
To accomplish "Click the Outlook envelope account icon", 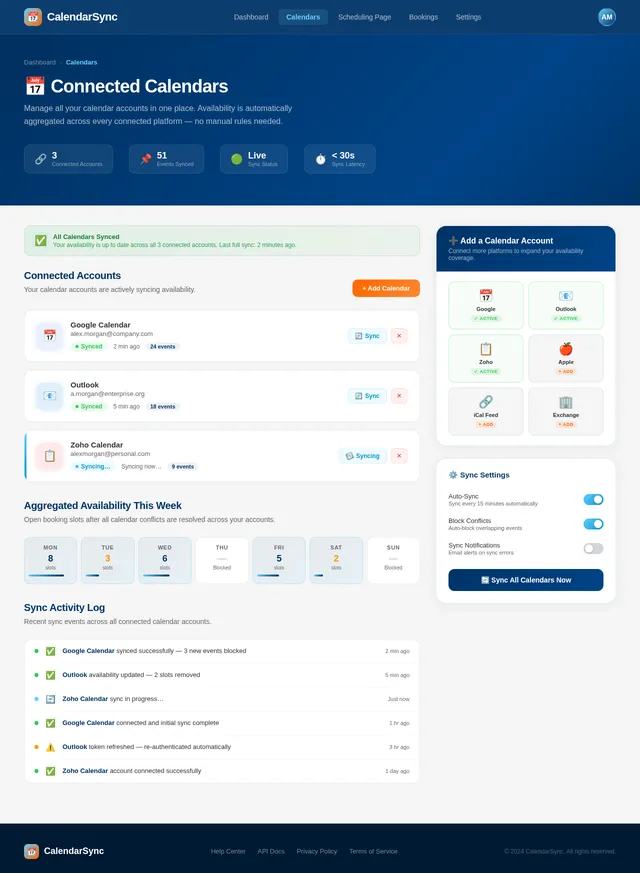I will click(x=50, y=396).
